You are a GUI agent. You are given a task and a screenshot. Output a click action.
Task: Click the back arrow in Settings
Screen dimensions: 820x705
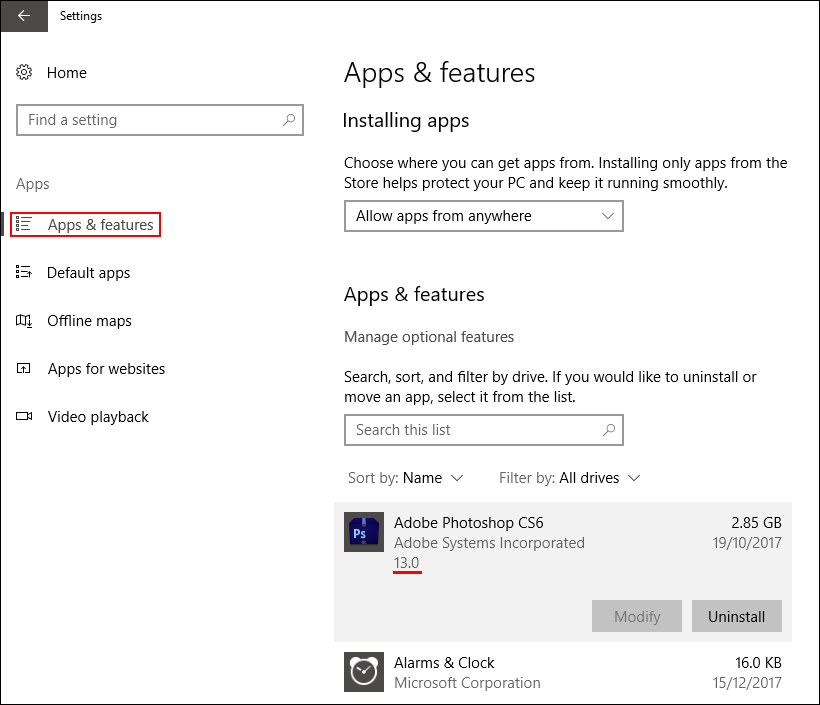[x=24, y=16]
